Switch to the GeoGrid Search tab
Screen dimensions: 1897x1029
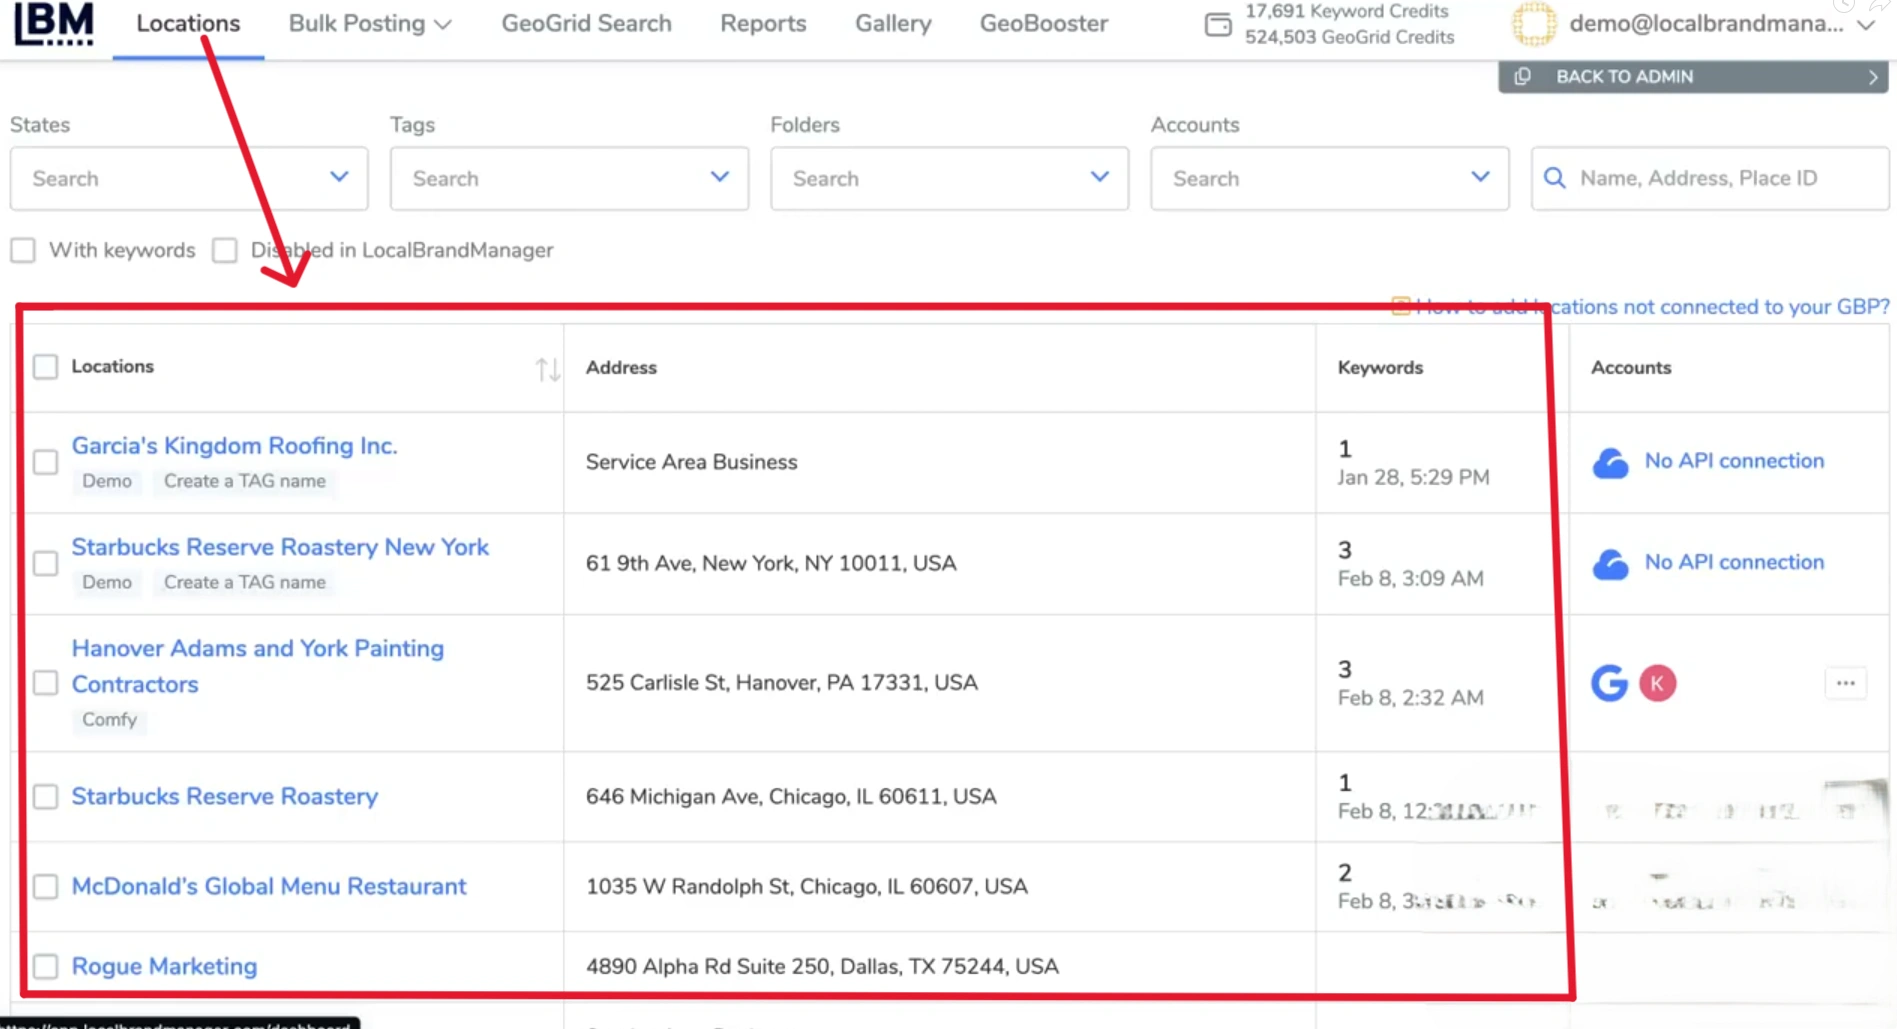pyautogui.click(x=586, y=23)
